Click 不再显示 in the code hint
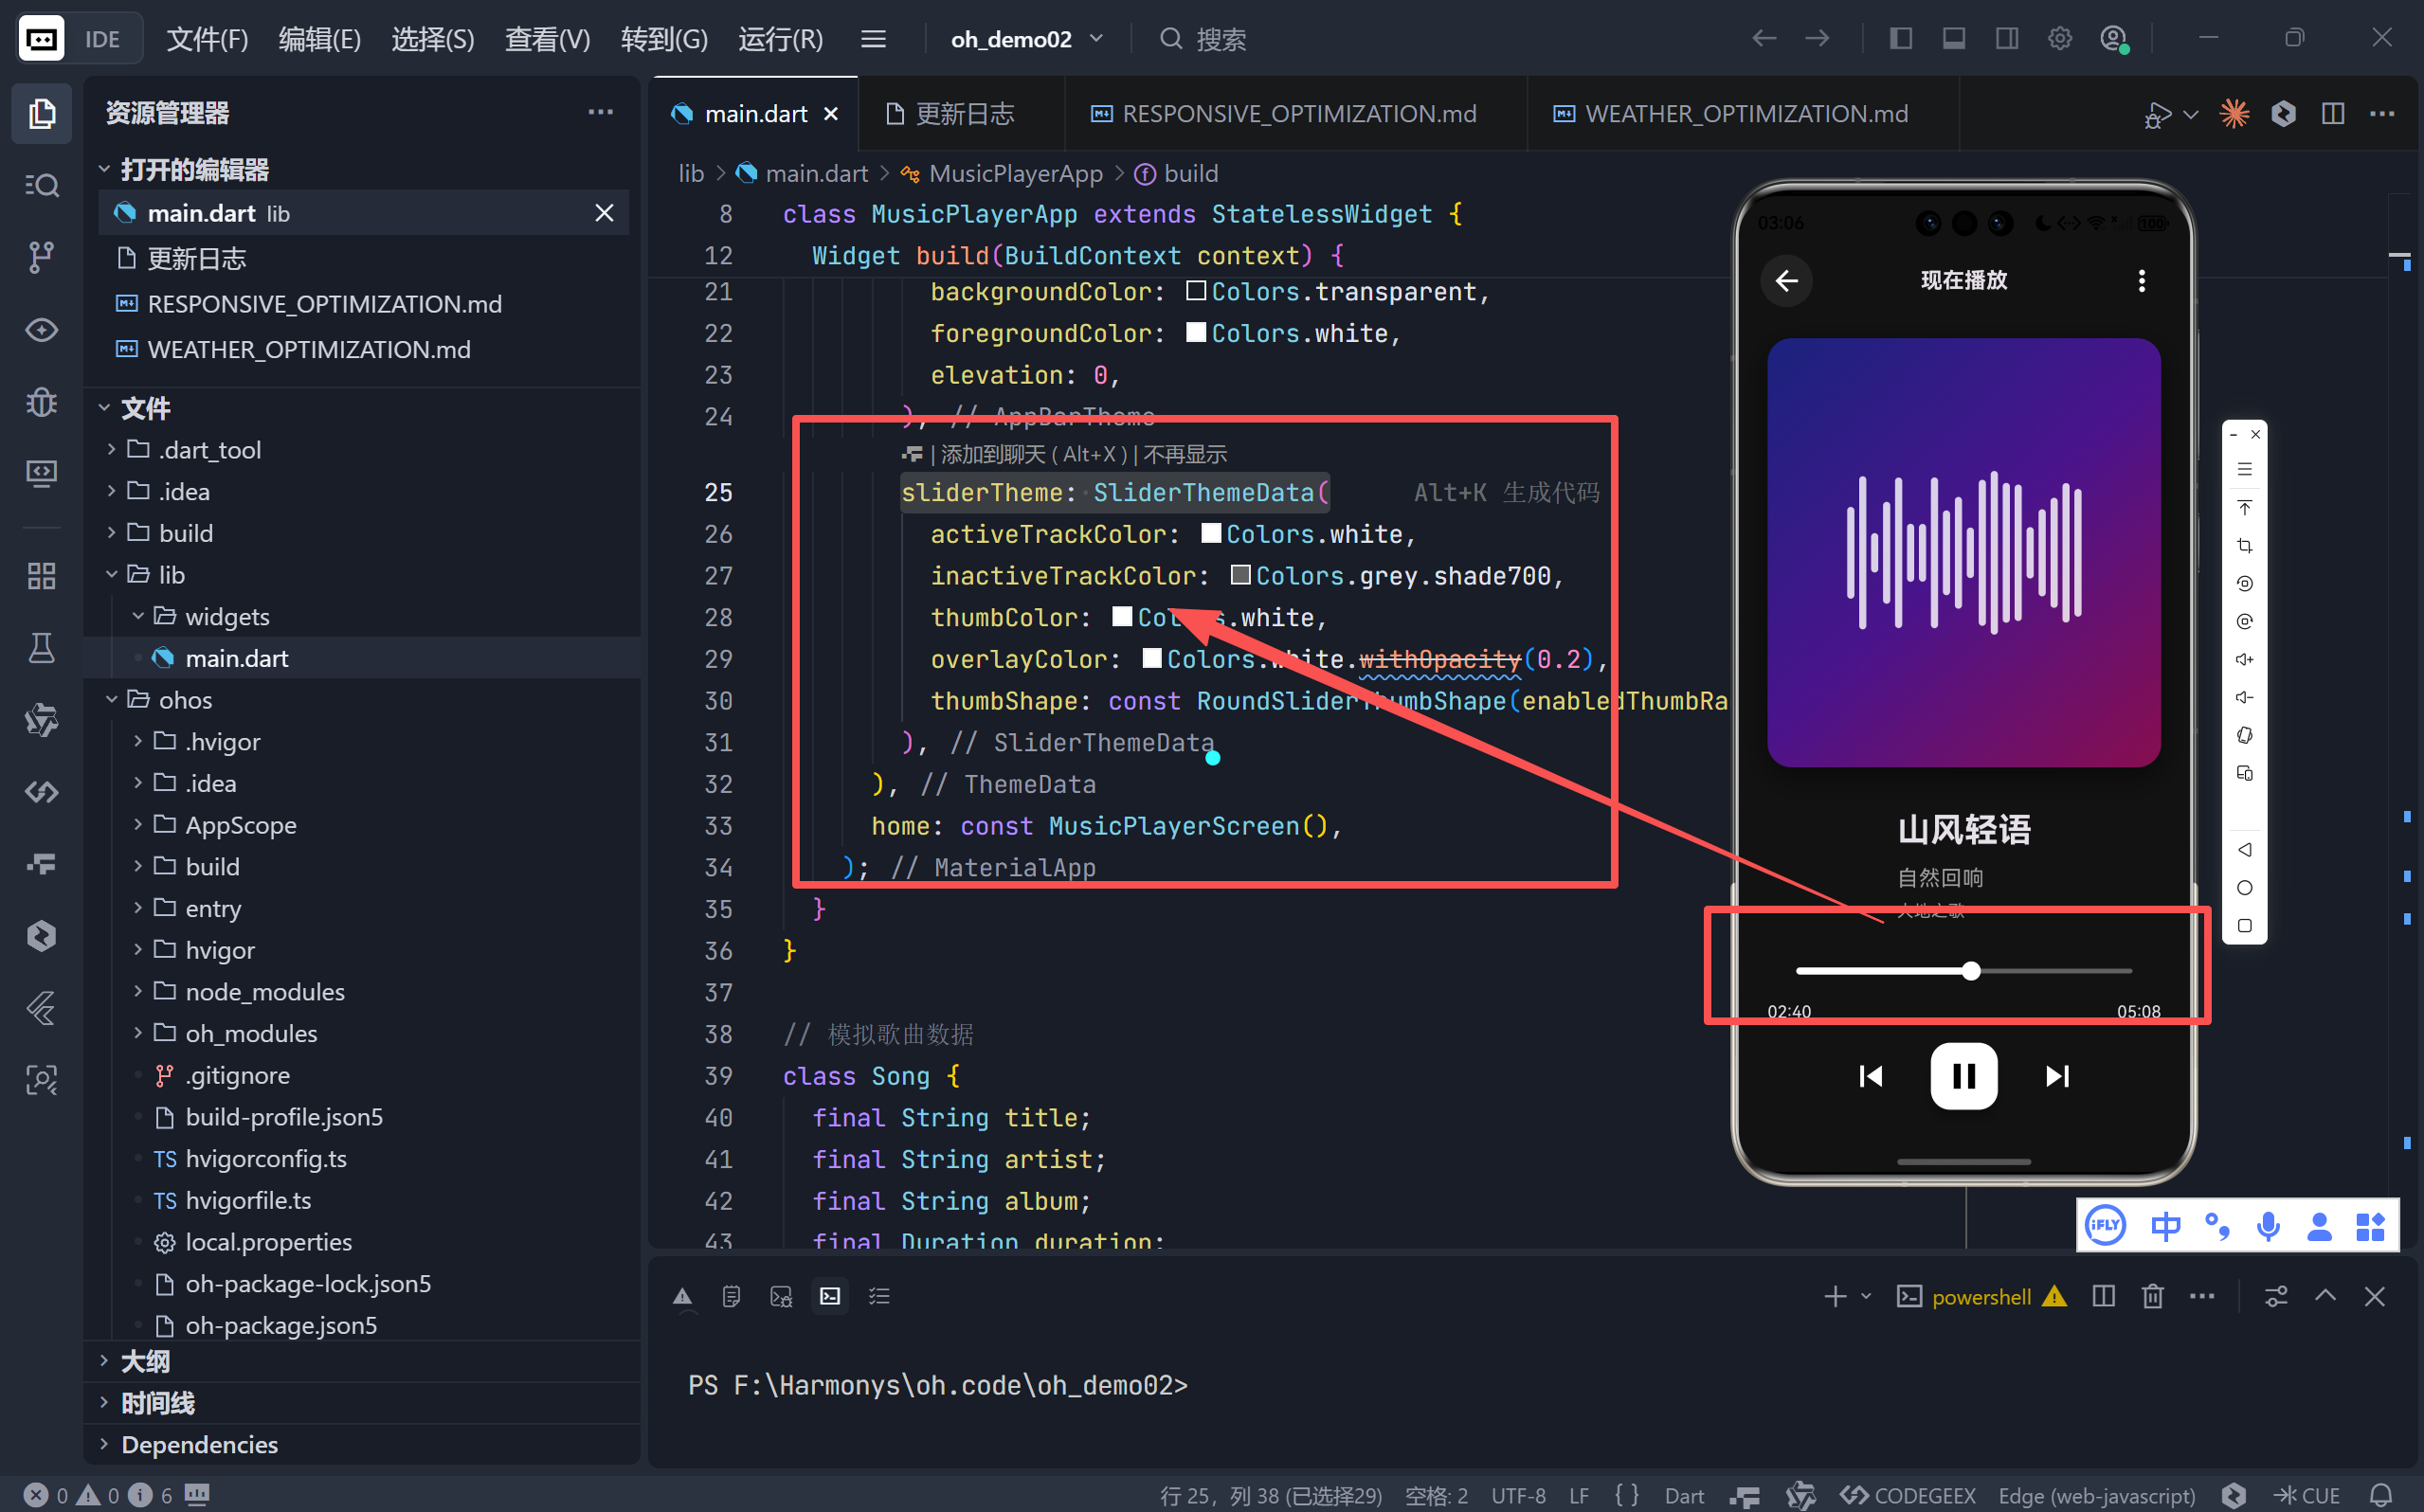The height and width of the screenshot is (1512, 2424). pos(1184,455)
